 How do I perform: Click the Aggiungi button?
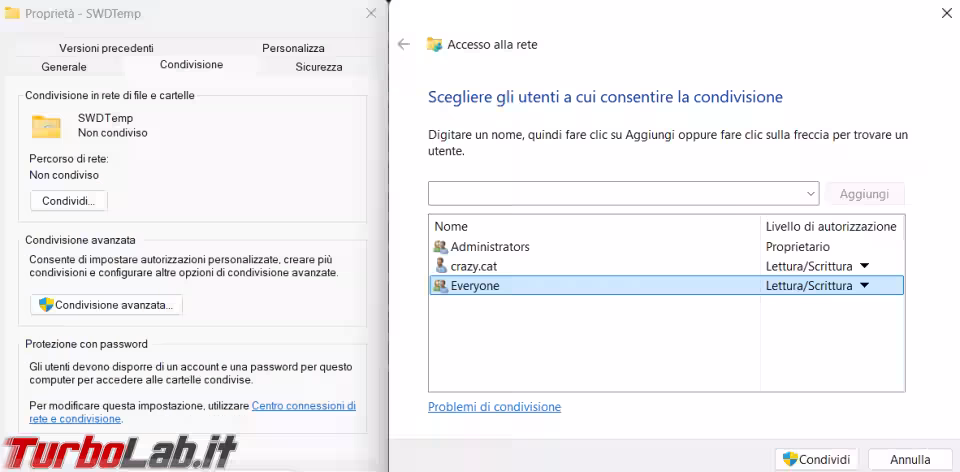click(x=864, y=193)
